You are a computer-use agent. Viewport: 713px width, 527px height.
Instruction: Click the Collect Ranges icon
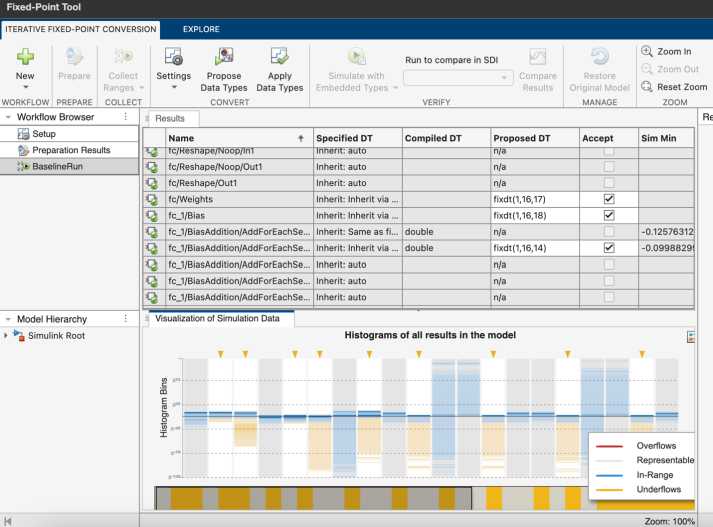(x=123, y=57)
